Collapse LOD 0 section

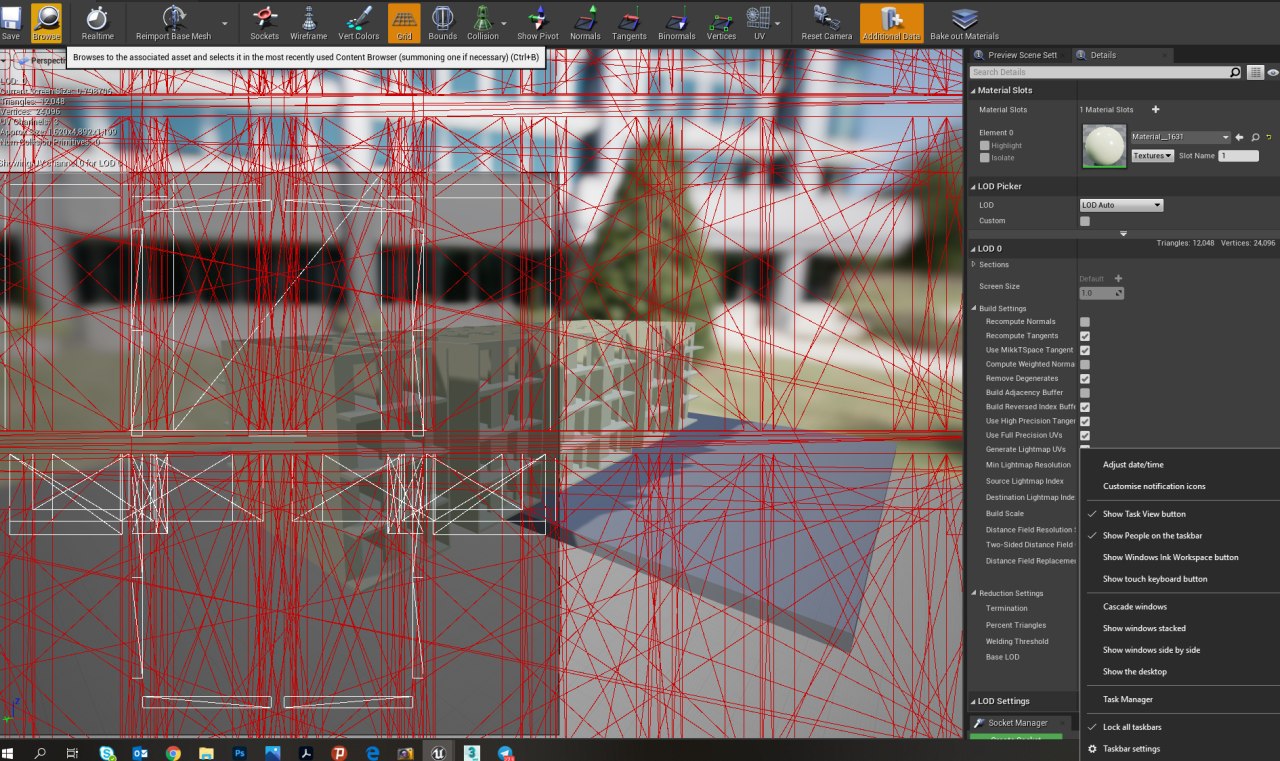coord(973,248)
